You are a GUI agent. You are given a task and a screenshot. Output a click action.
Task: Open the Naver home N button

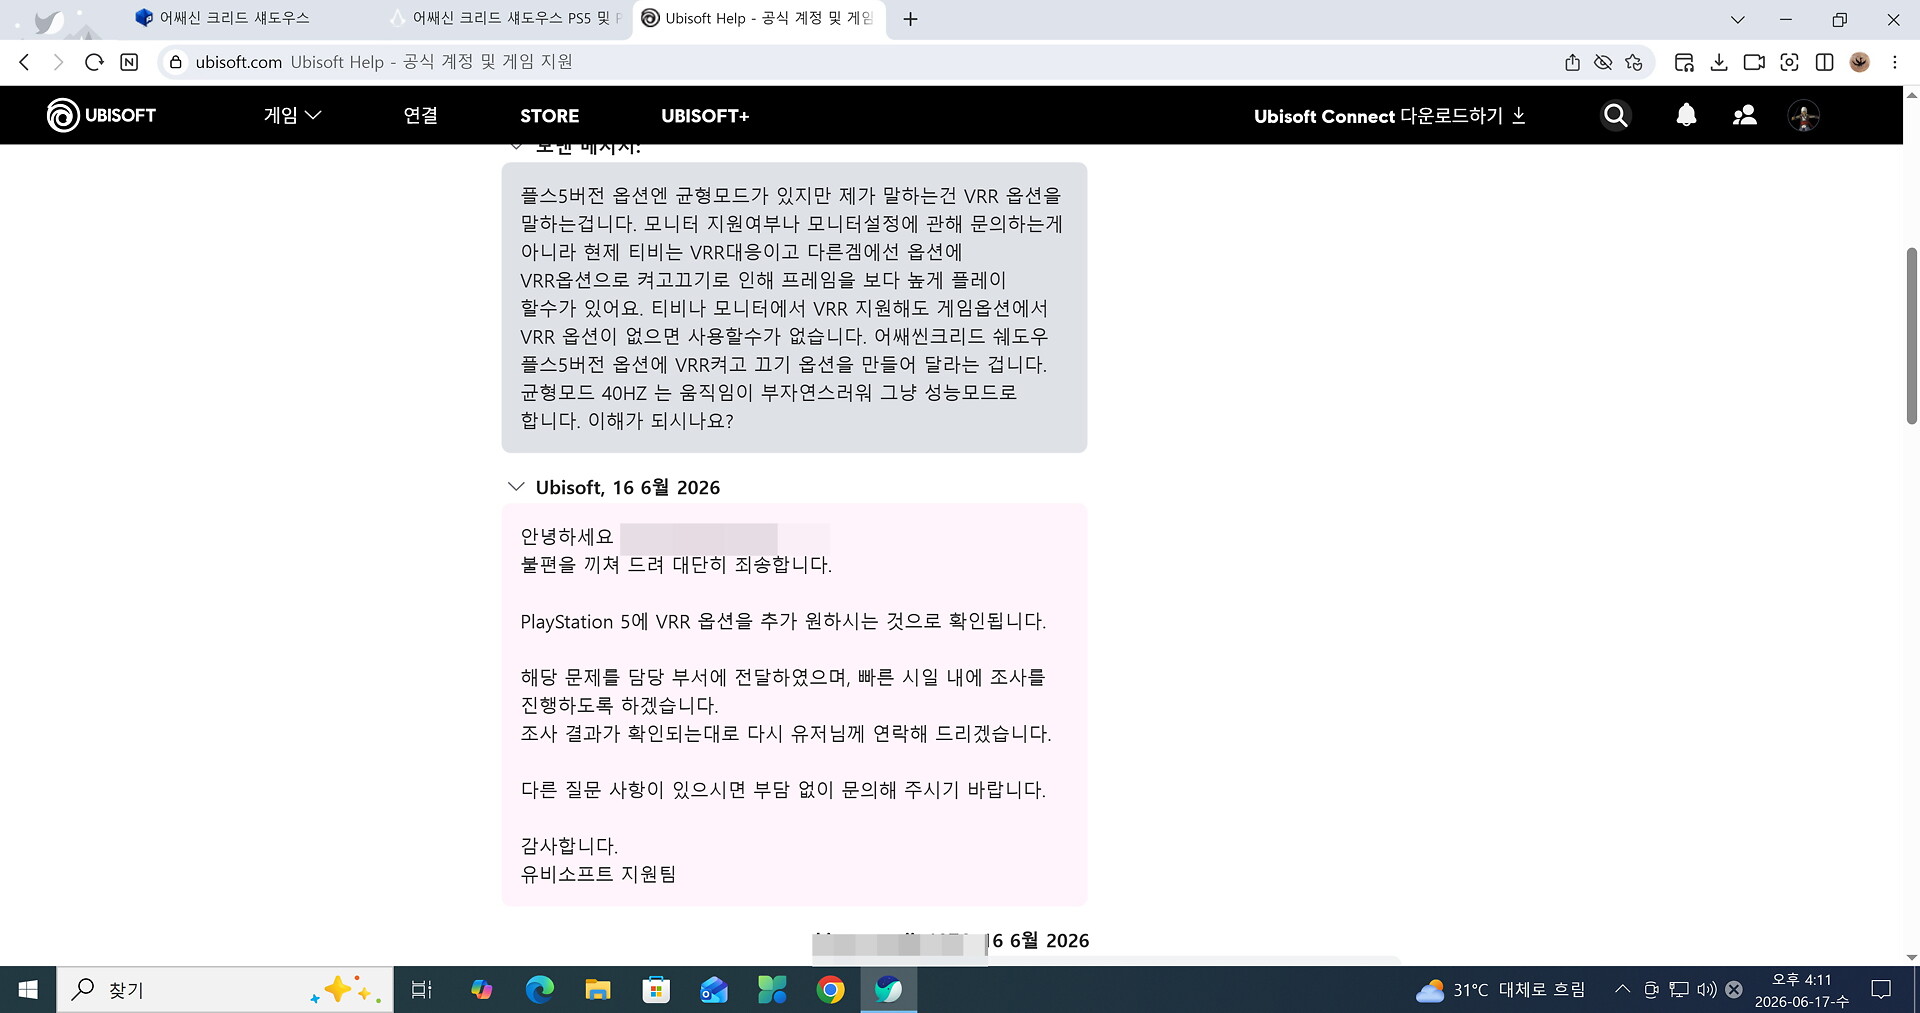coord(129,62)
